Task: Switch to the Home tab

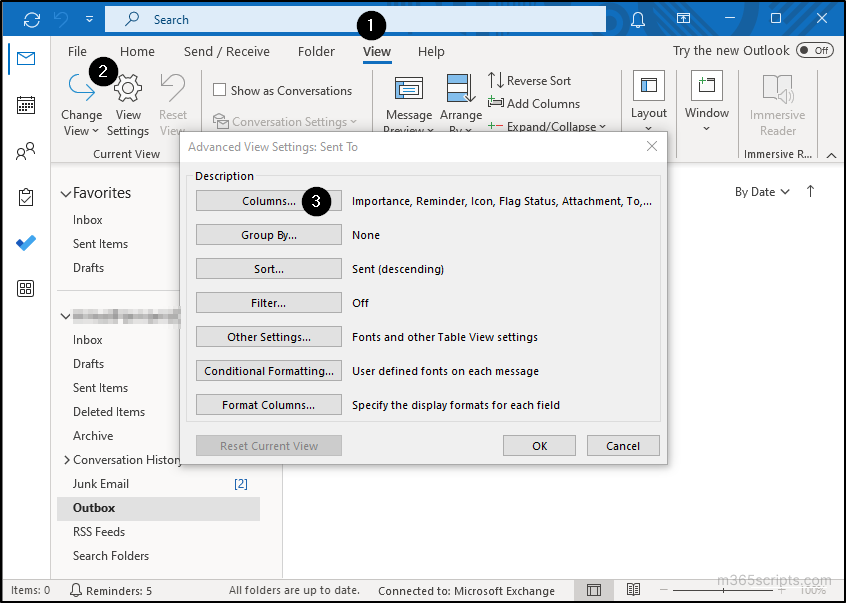Action: pos(137,51)
